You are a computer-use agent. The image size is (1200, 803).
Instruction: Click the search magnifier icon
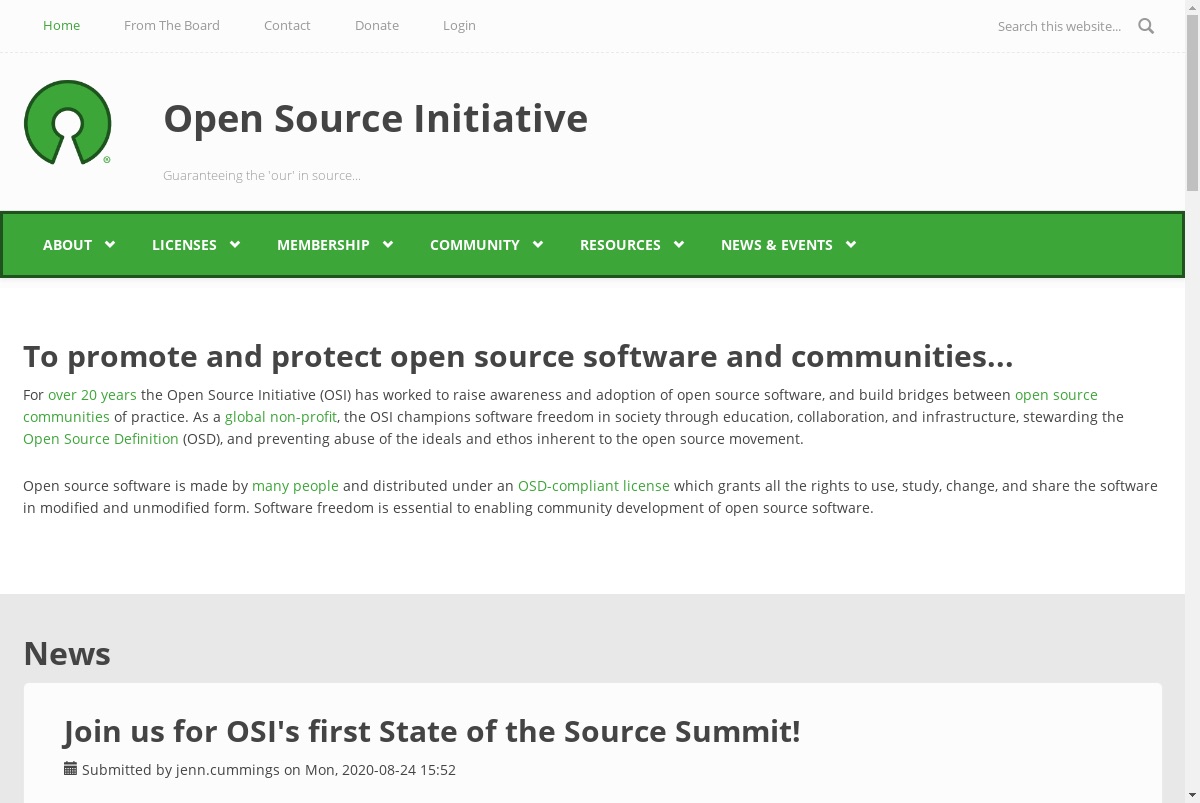pos(1146,26)
